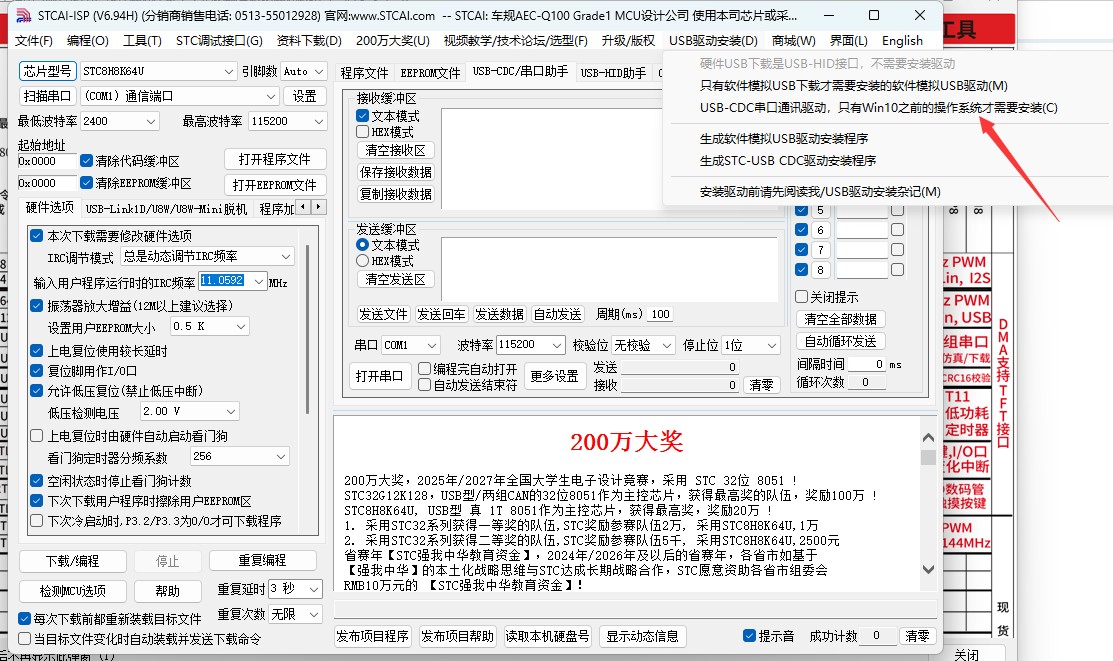
Task: Click the scrollbar thumb of 200万大奖 text panel
Action: tap(928, 457)
